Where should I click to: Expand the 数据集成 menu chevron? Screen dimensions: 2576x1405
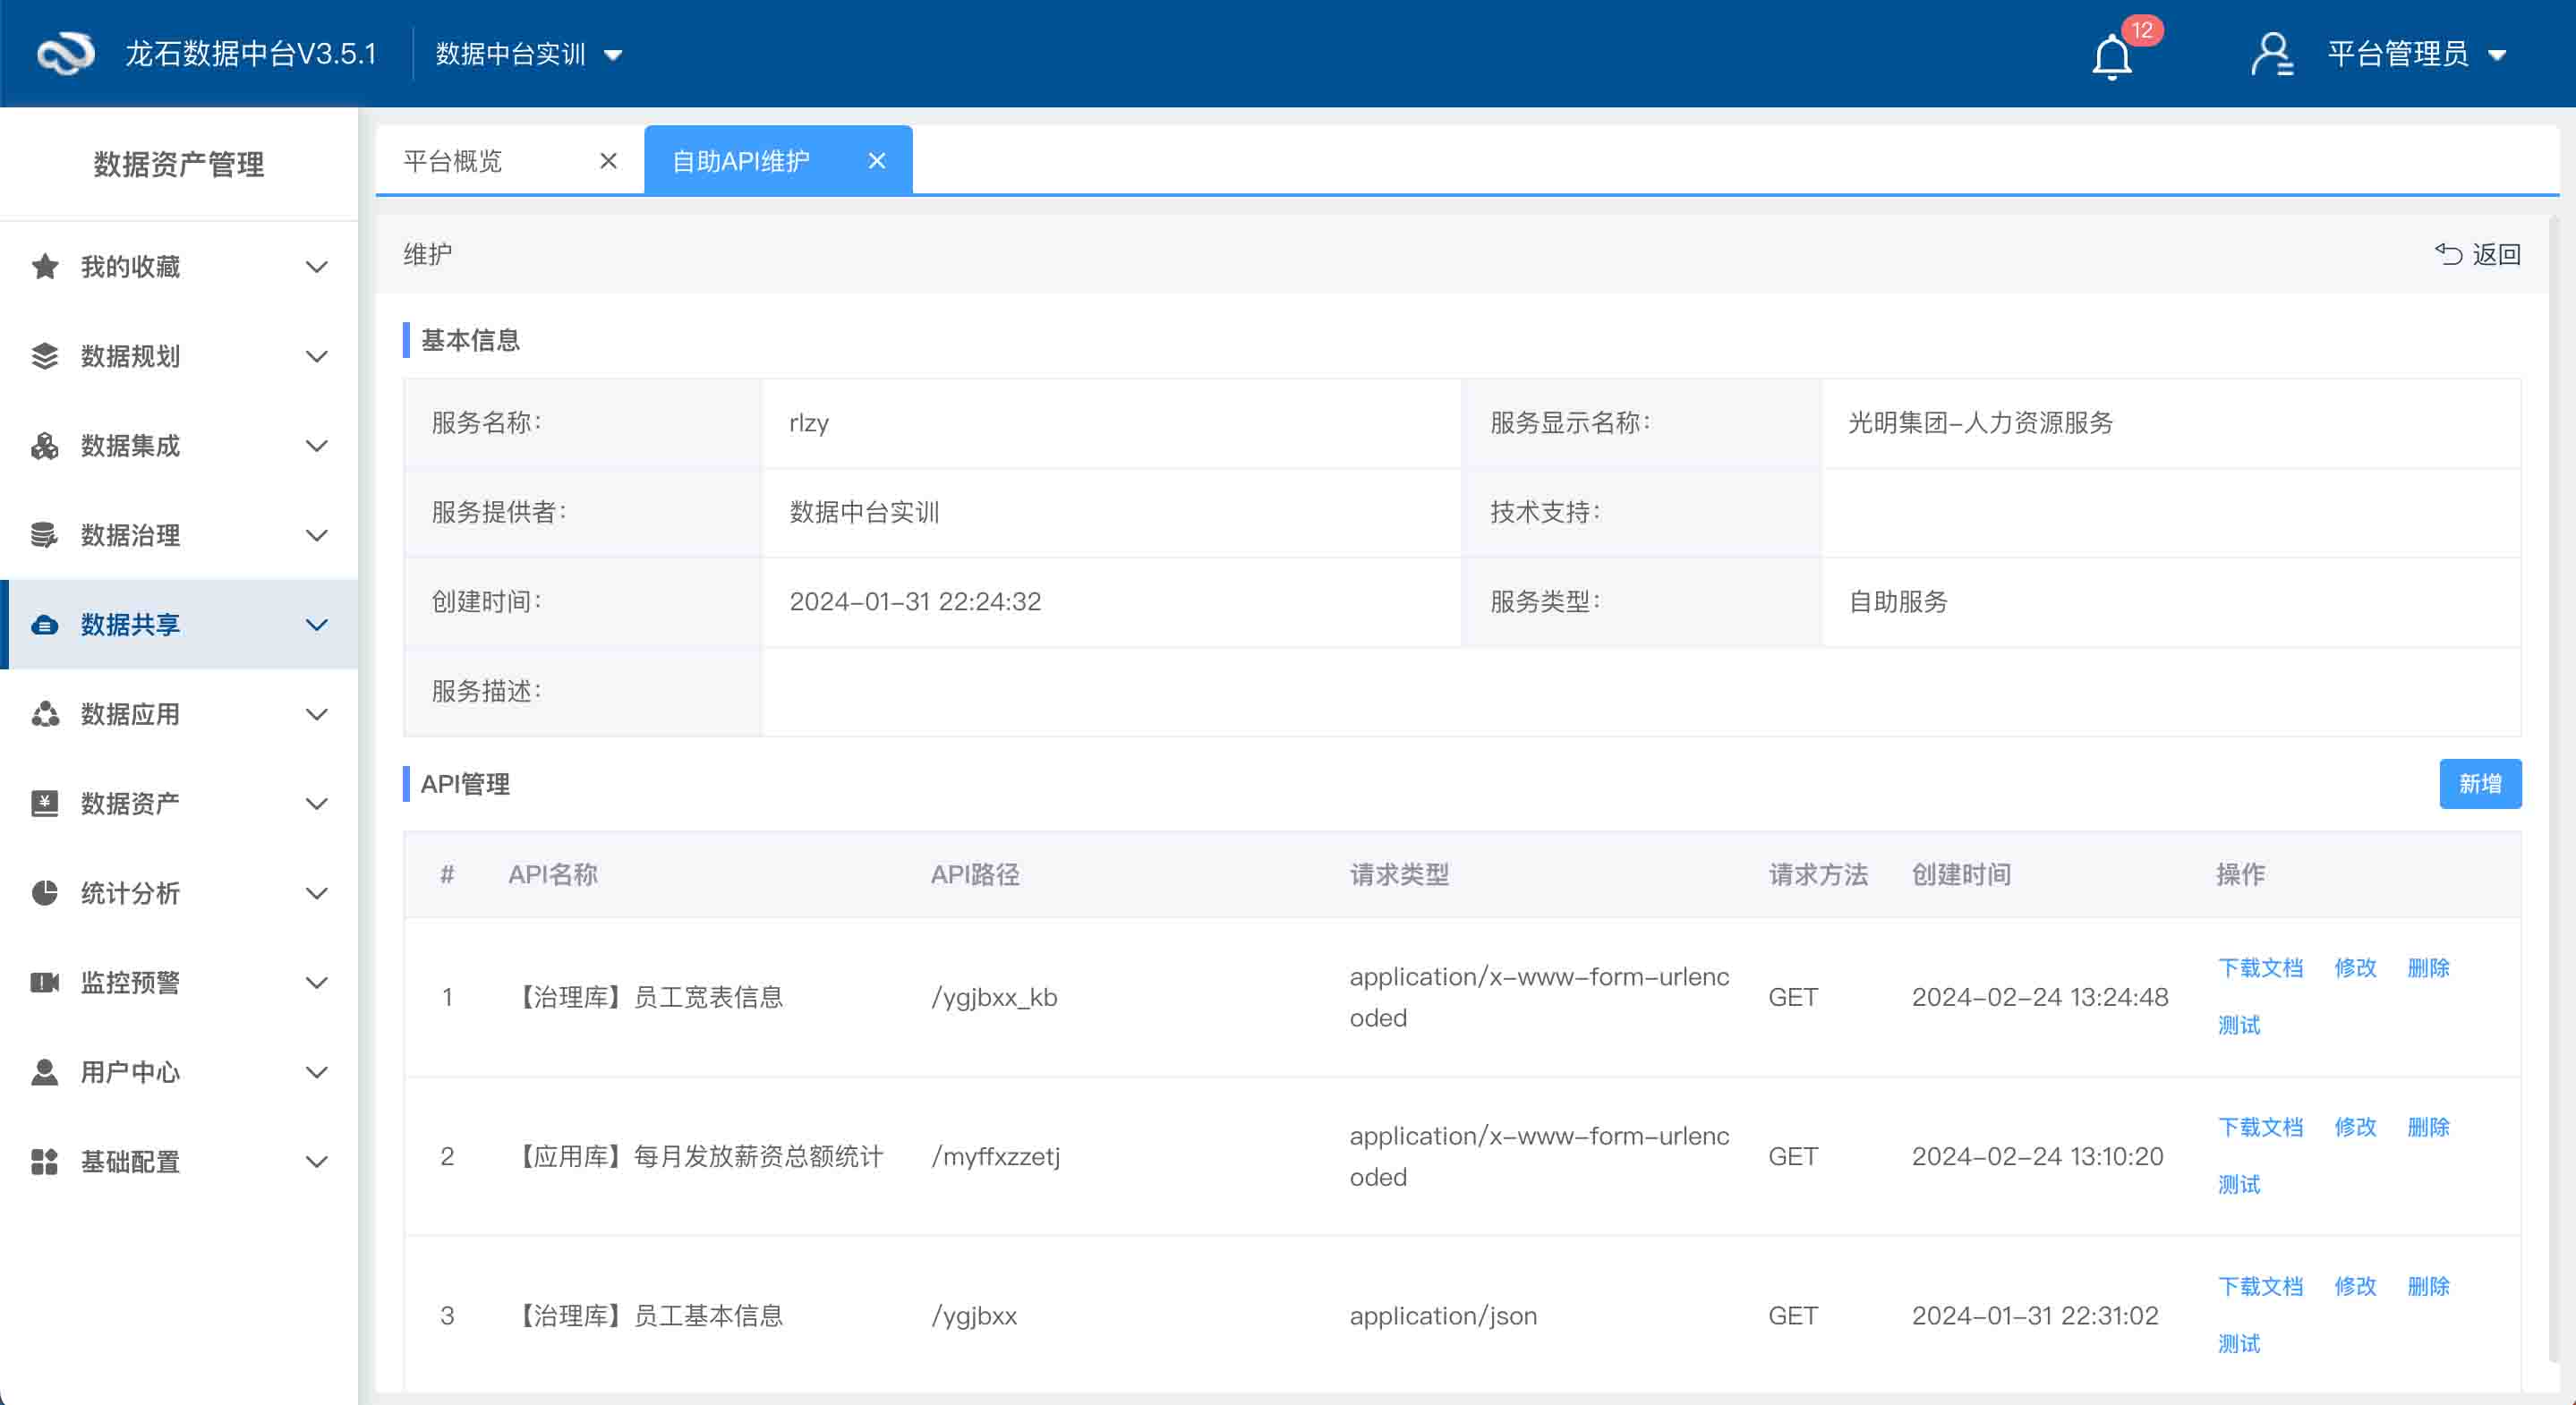coord(317,446)
